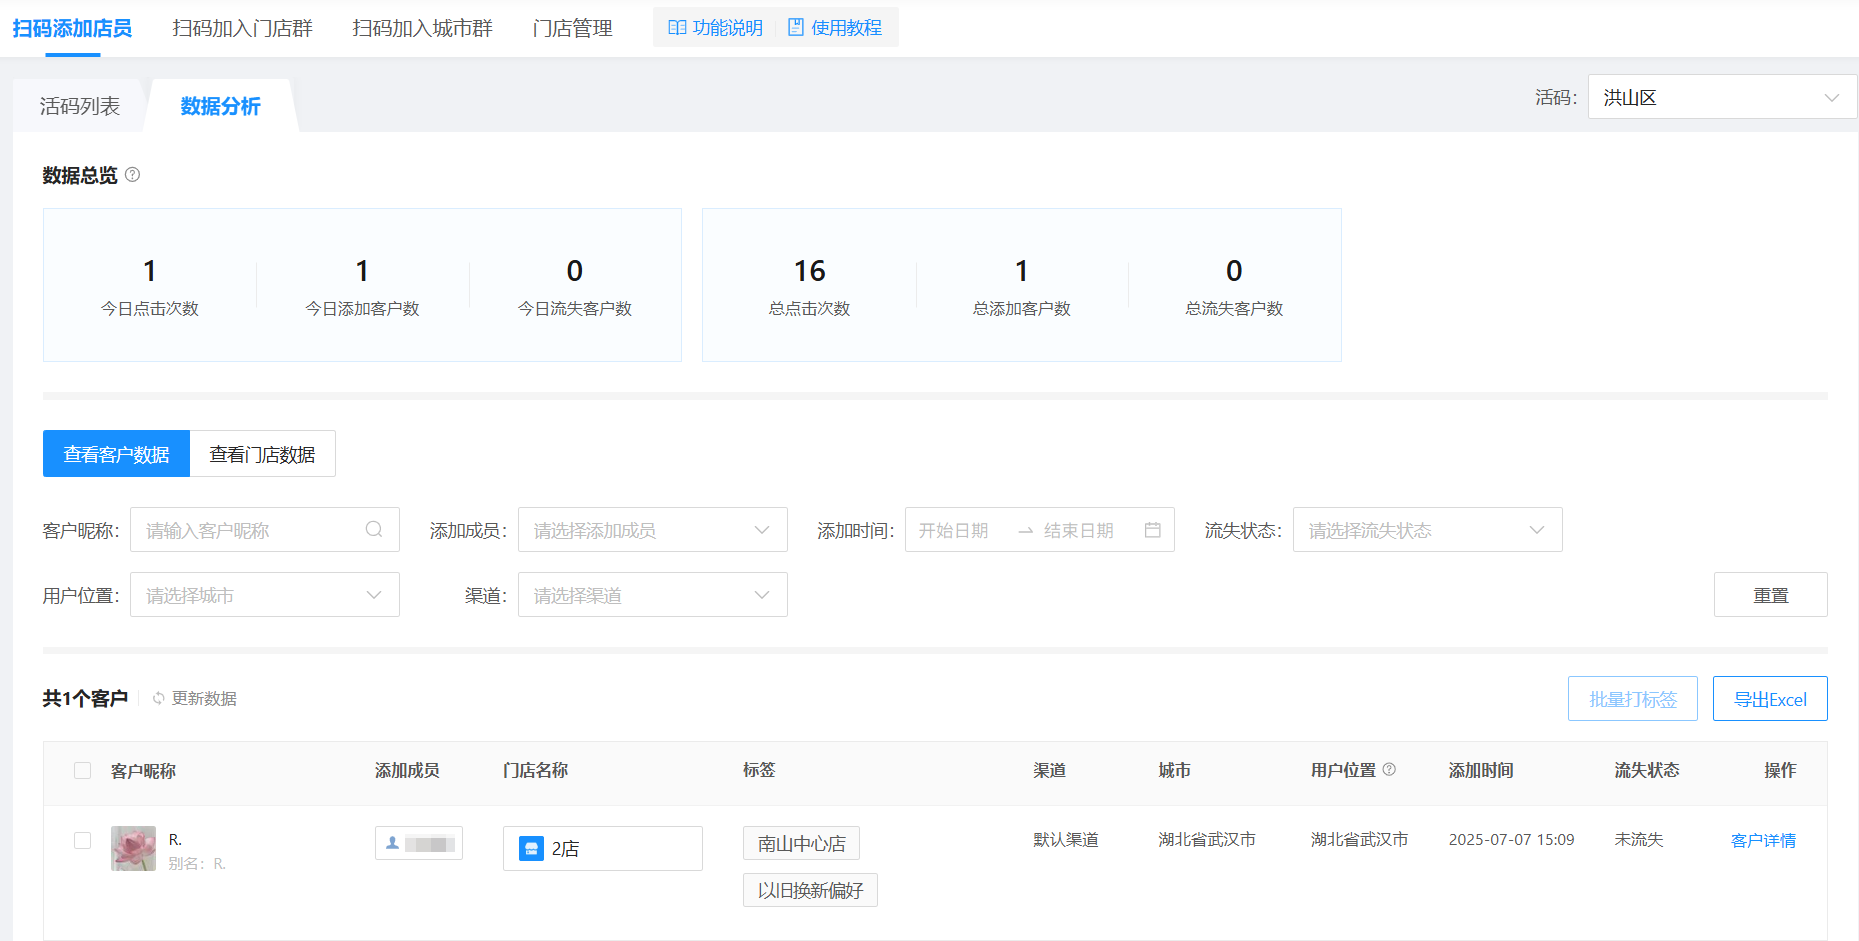Click the 功能说明 book icon
Screen dimensions: 1859x941
[677, 28]
